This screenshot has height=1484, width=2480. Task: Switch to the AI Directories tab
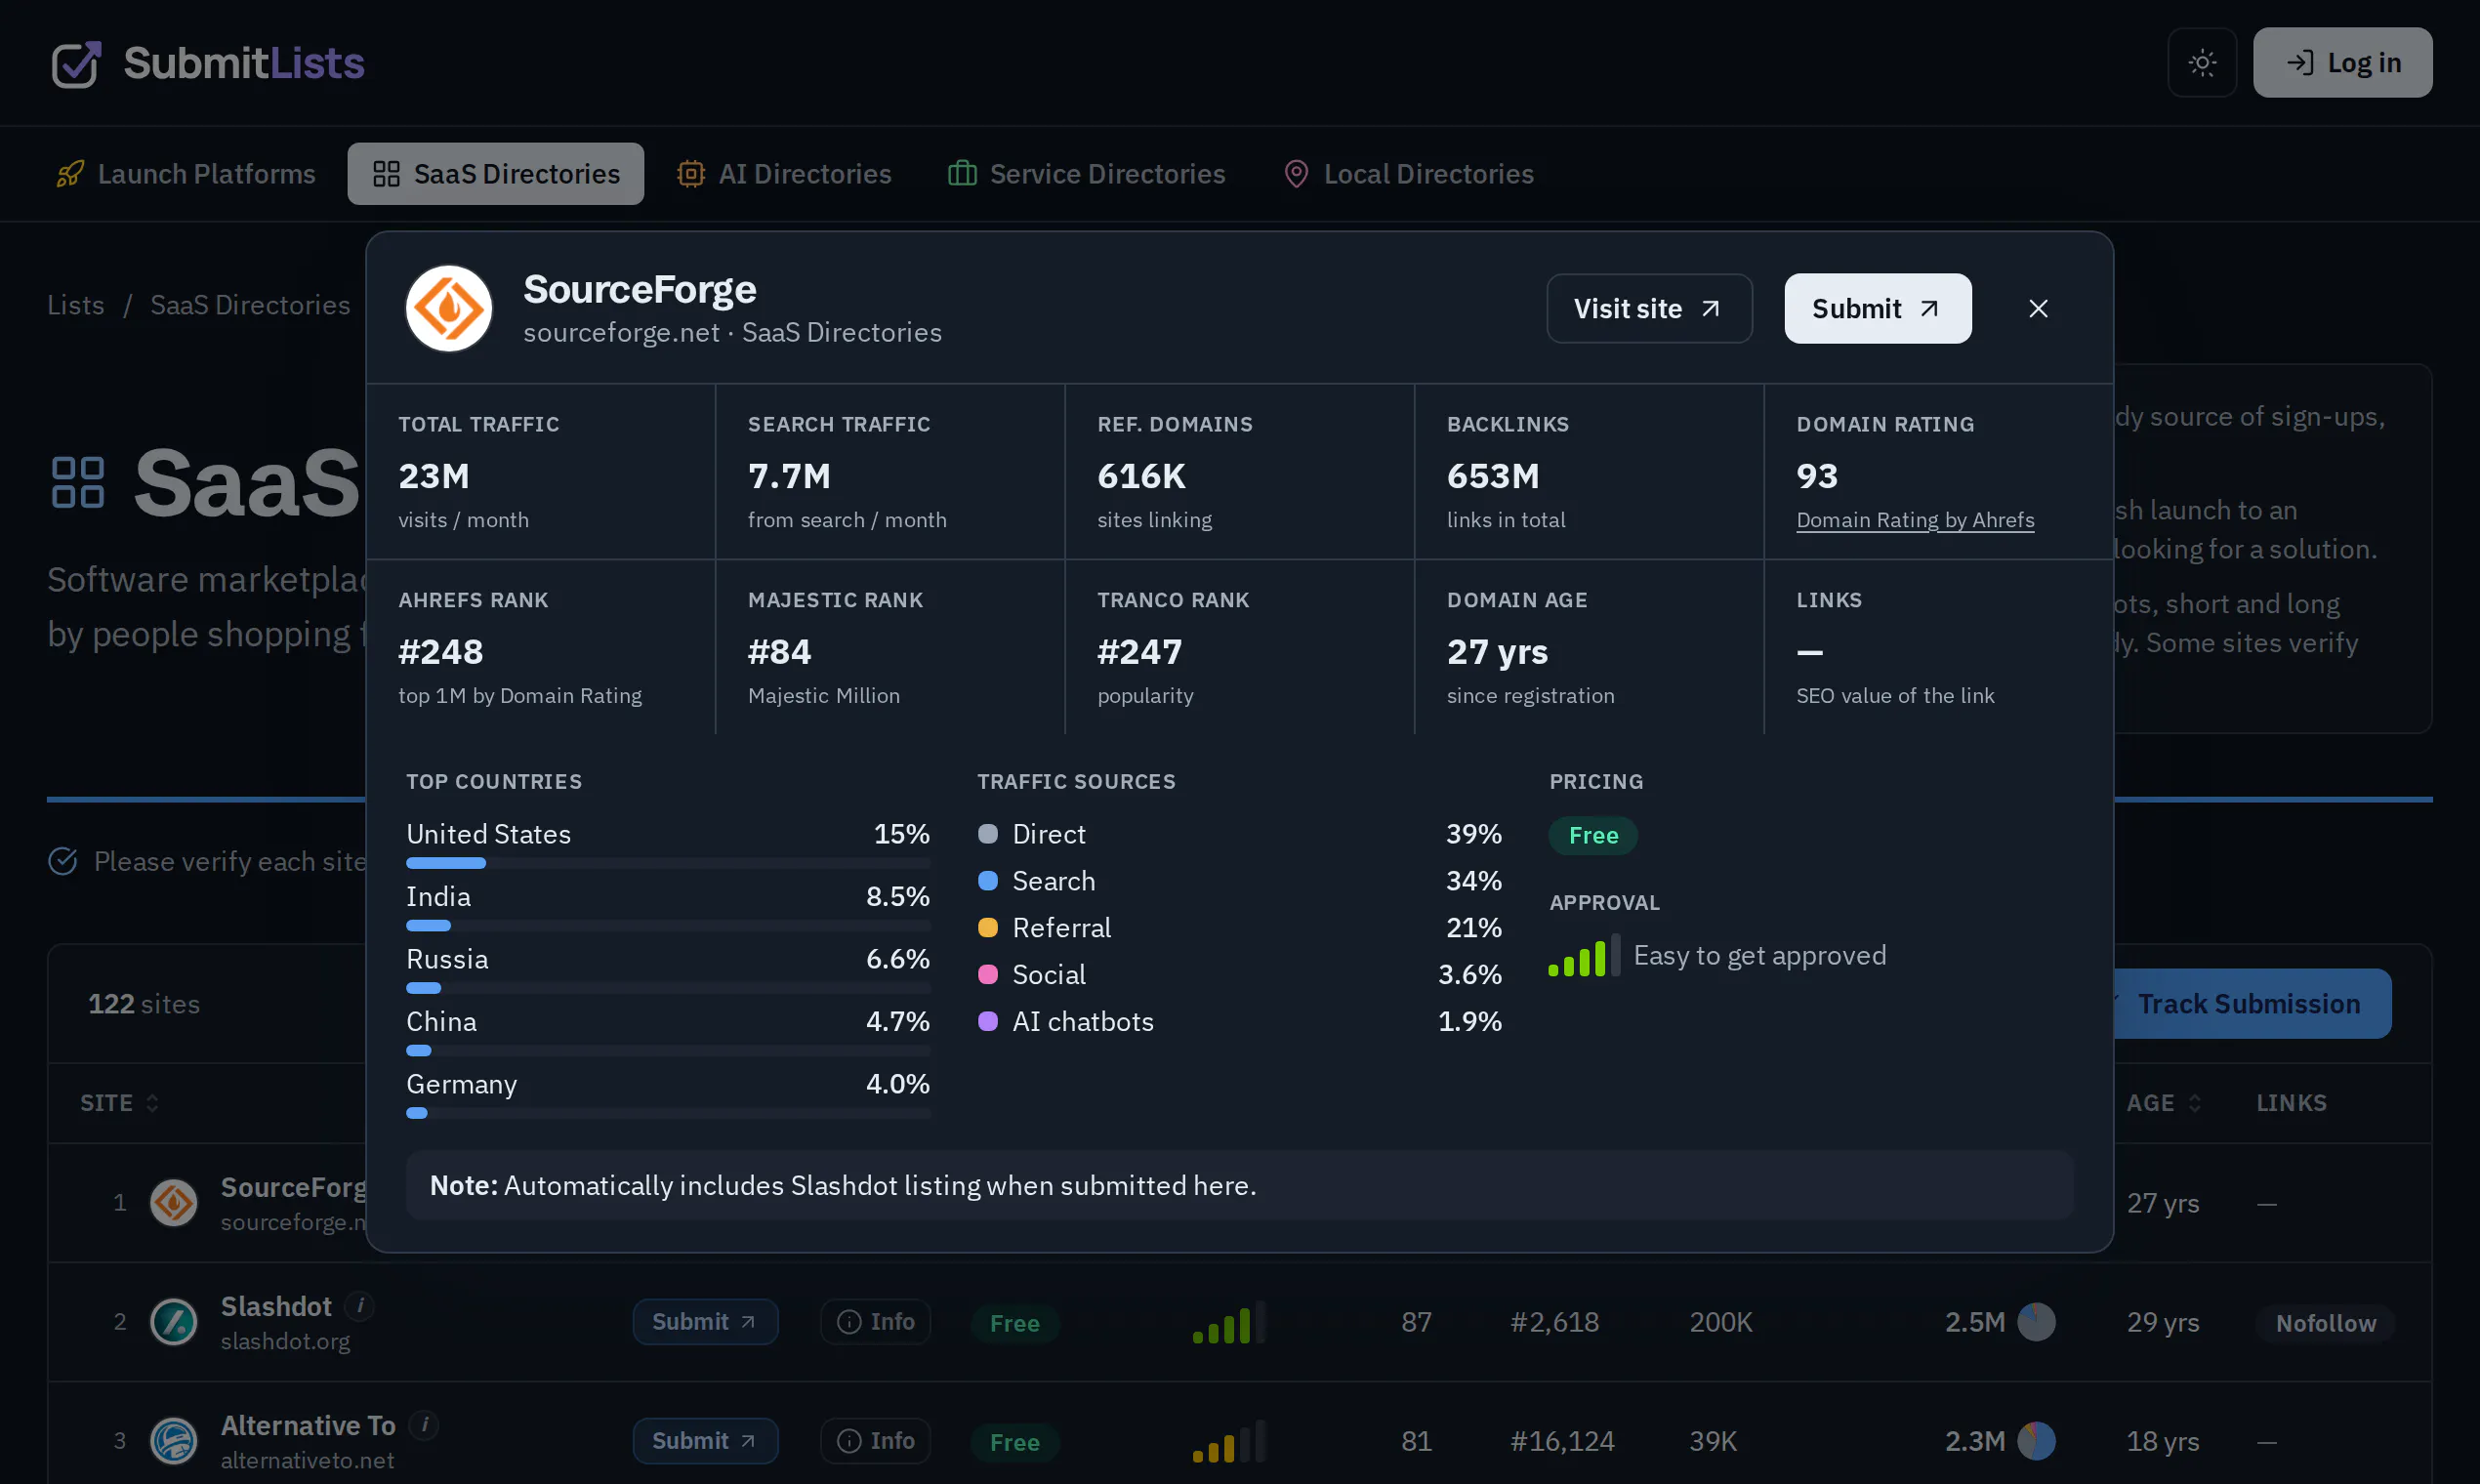click(x=783, y=174)
